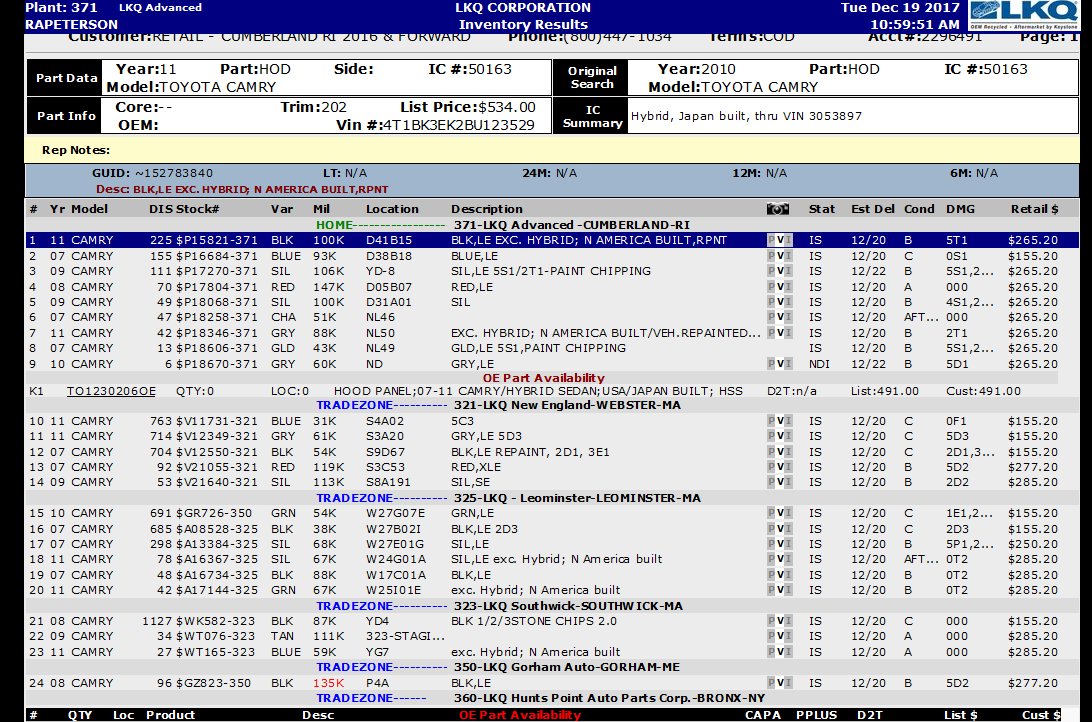Click the Stat column header
1092x722 pixels.
click(x=822, y=209)
